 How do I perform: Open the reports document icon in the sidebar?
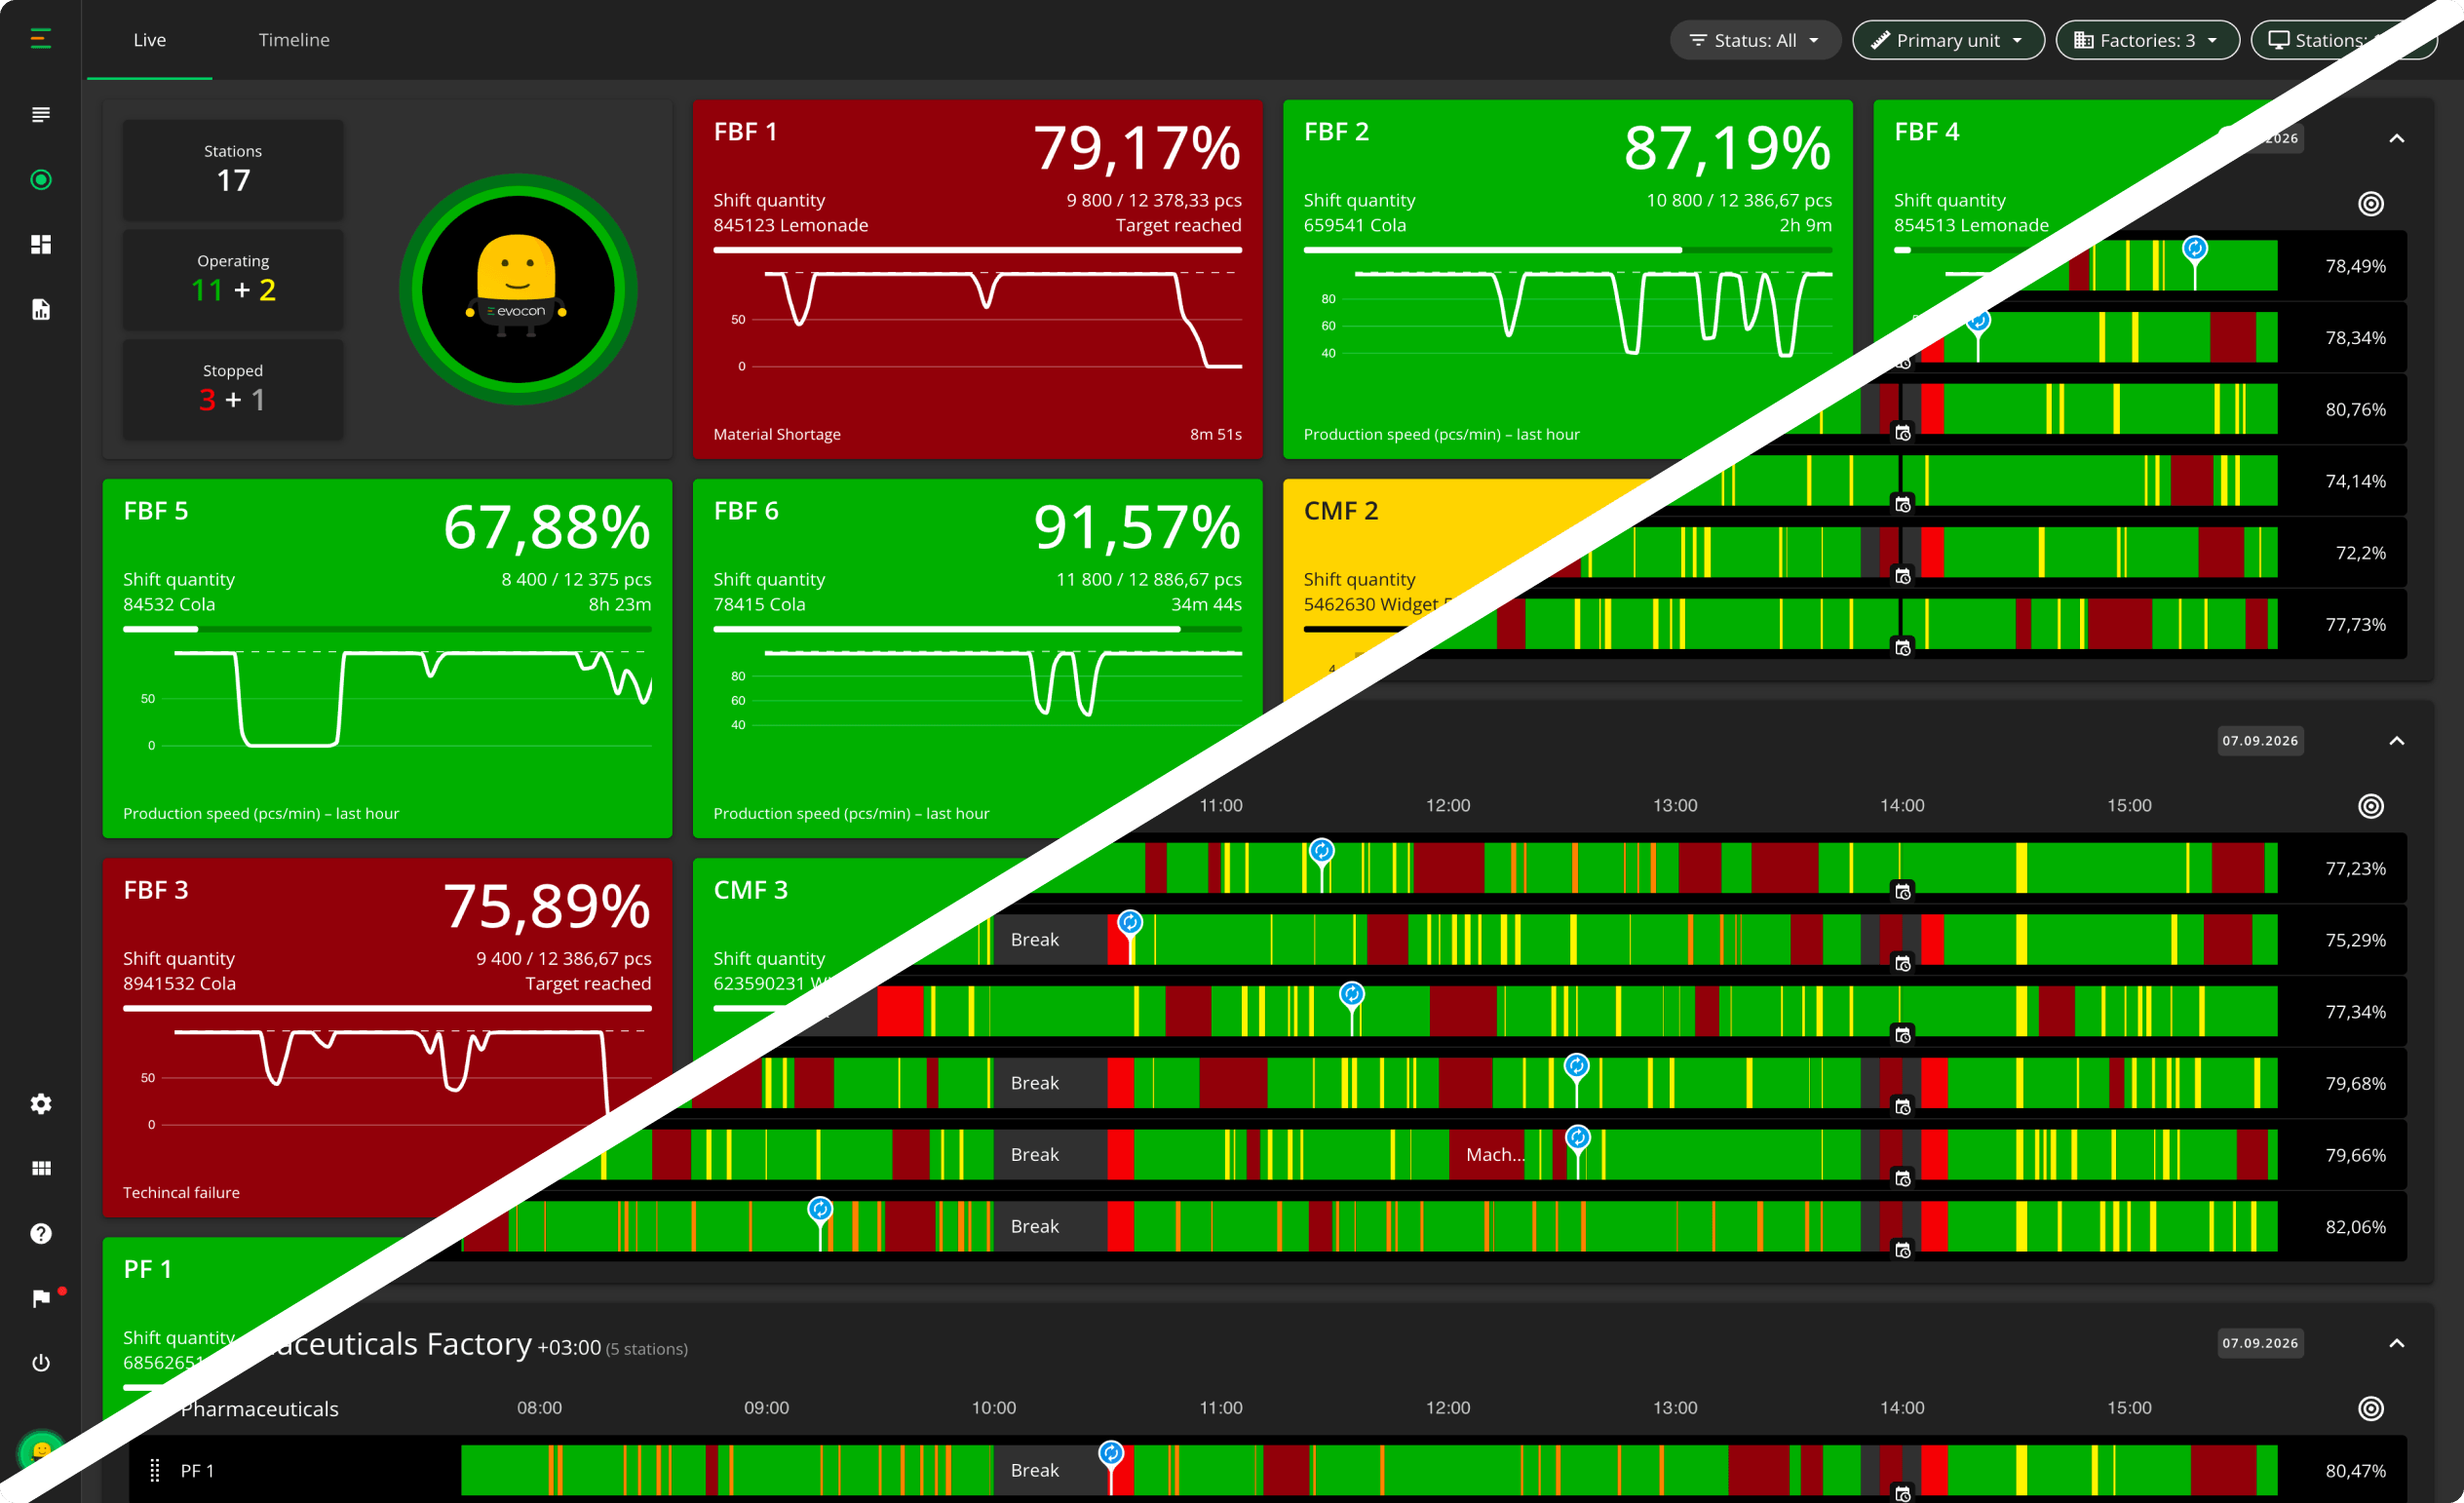(x=41, y=310)
